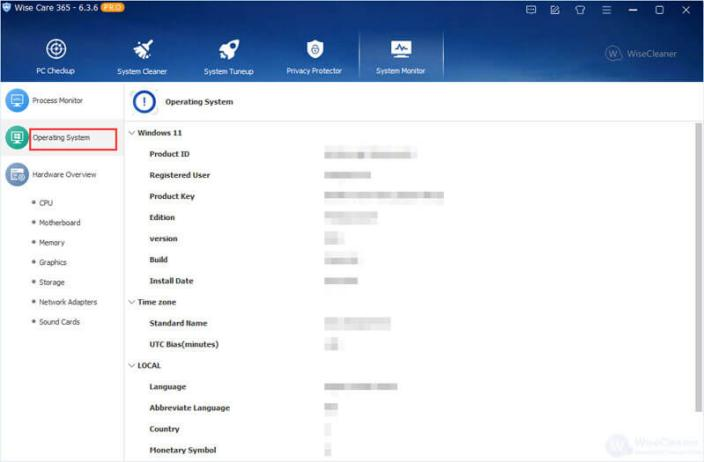The height and width of the screenshot is (462, 704).
Task: Open the Sound Cards hardware item
Action: pos(59,322)
